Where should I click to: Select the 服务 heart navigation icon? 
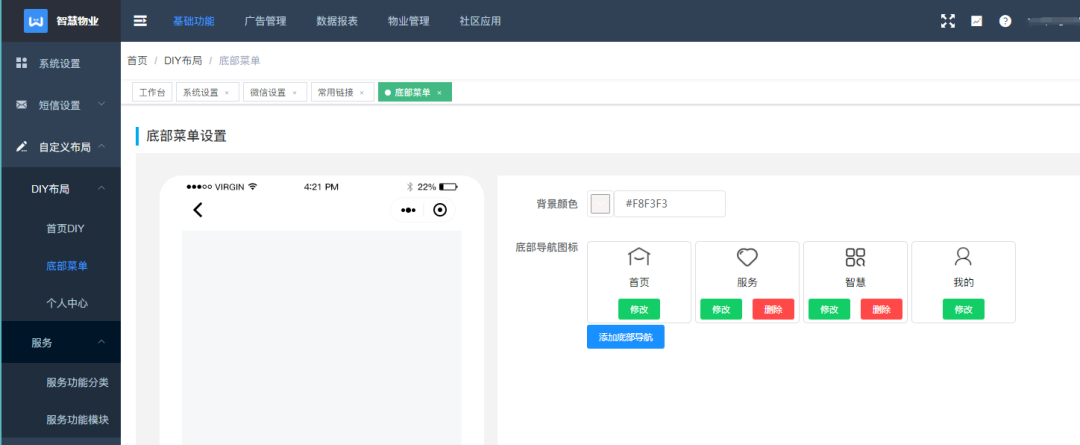tap(747, 257)
